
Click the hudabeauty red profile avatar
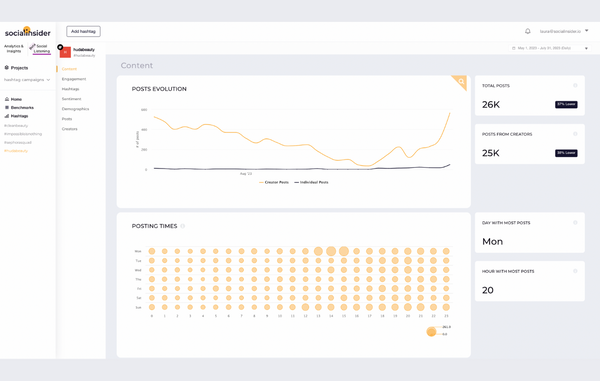pyautogui.click(x=65, y=52)
